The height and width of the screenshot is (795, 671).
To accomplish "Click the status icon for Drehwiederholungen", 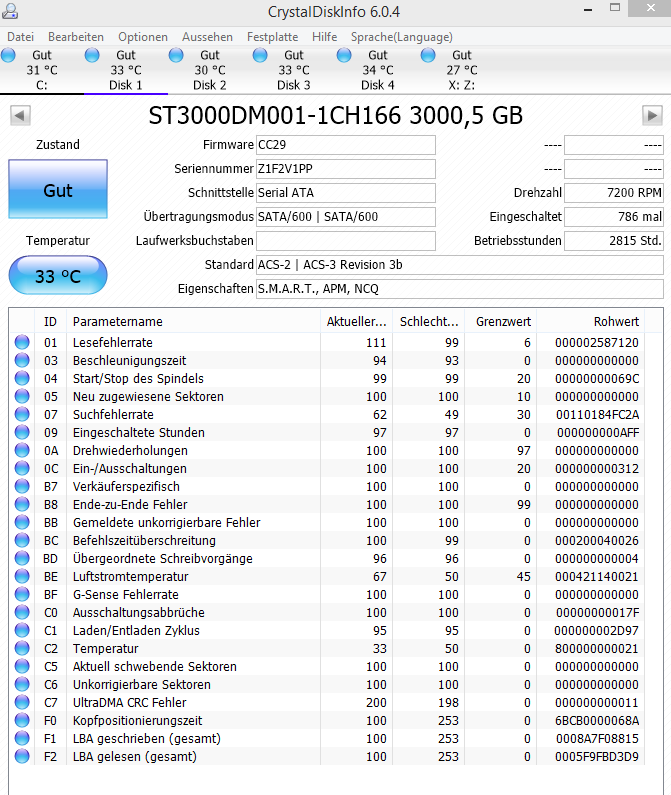I will [x=22, y=450].
